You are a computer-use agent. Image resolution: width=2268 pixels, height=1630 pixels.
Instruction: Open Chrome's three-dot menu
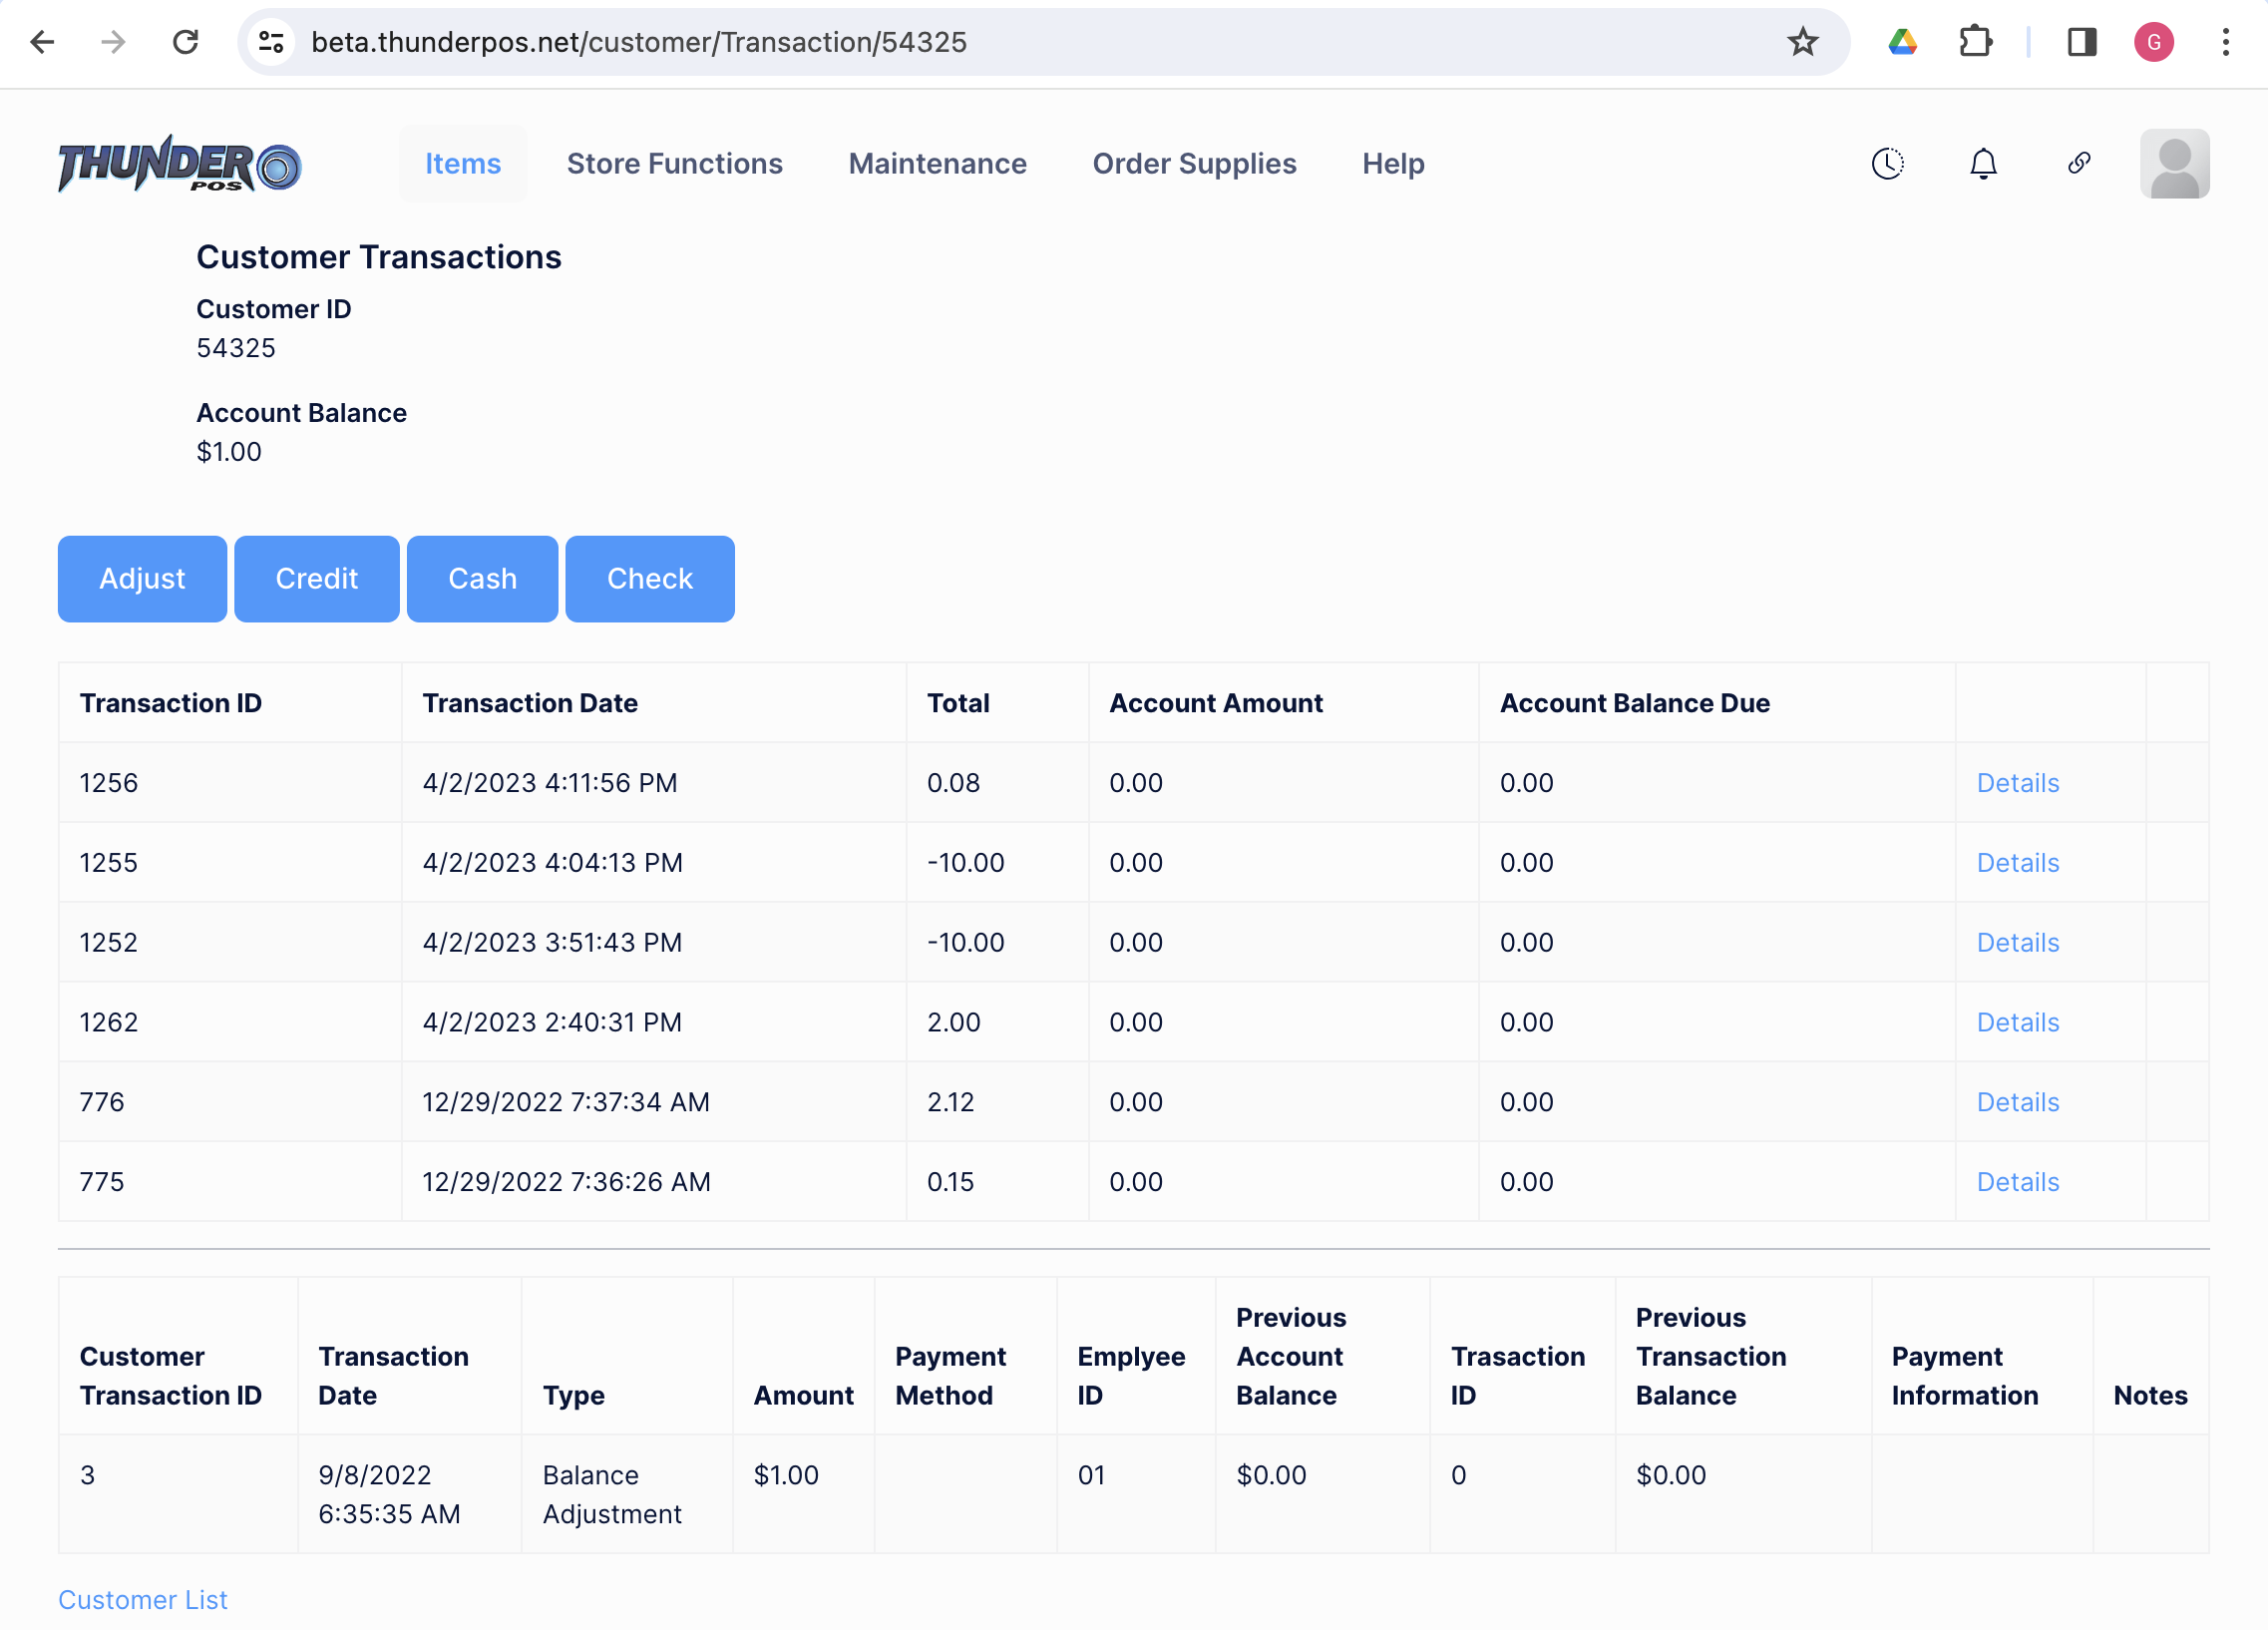click(x=2225, y=42)
